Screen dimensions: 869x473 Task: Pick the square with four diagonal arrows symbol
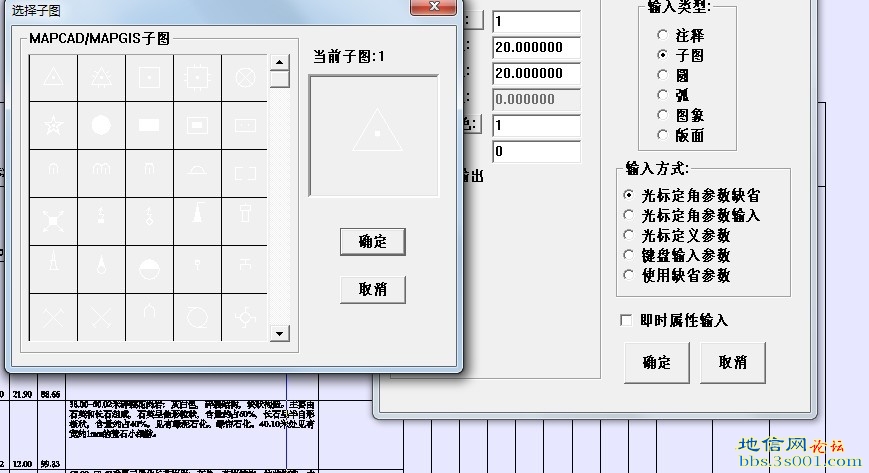pyautogui.click(x=53, y=221)
